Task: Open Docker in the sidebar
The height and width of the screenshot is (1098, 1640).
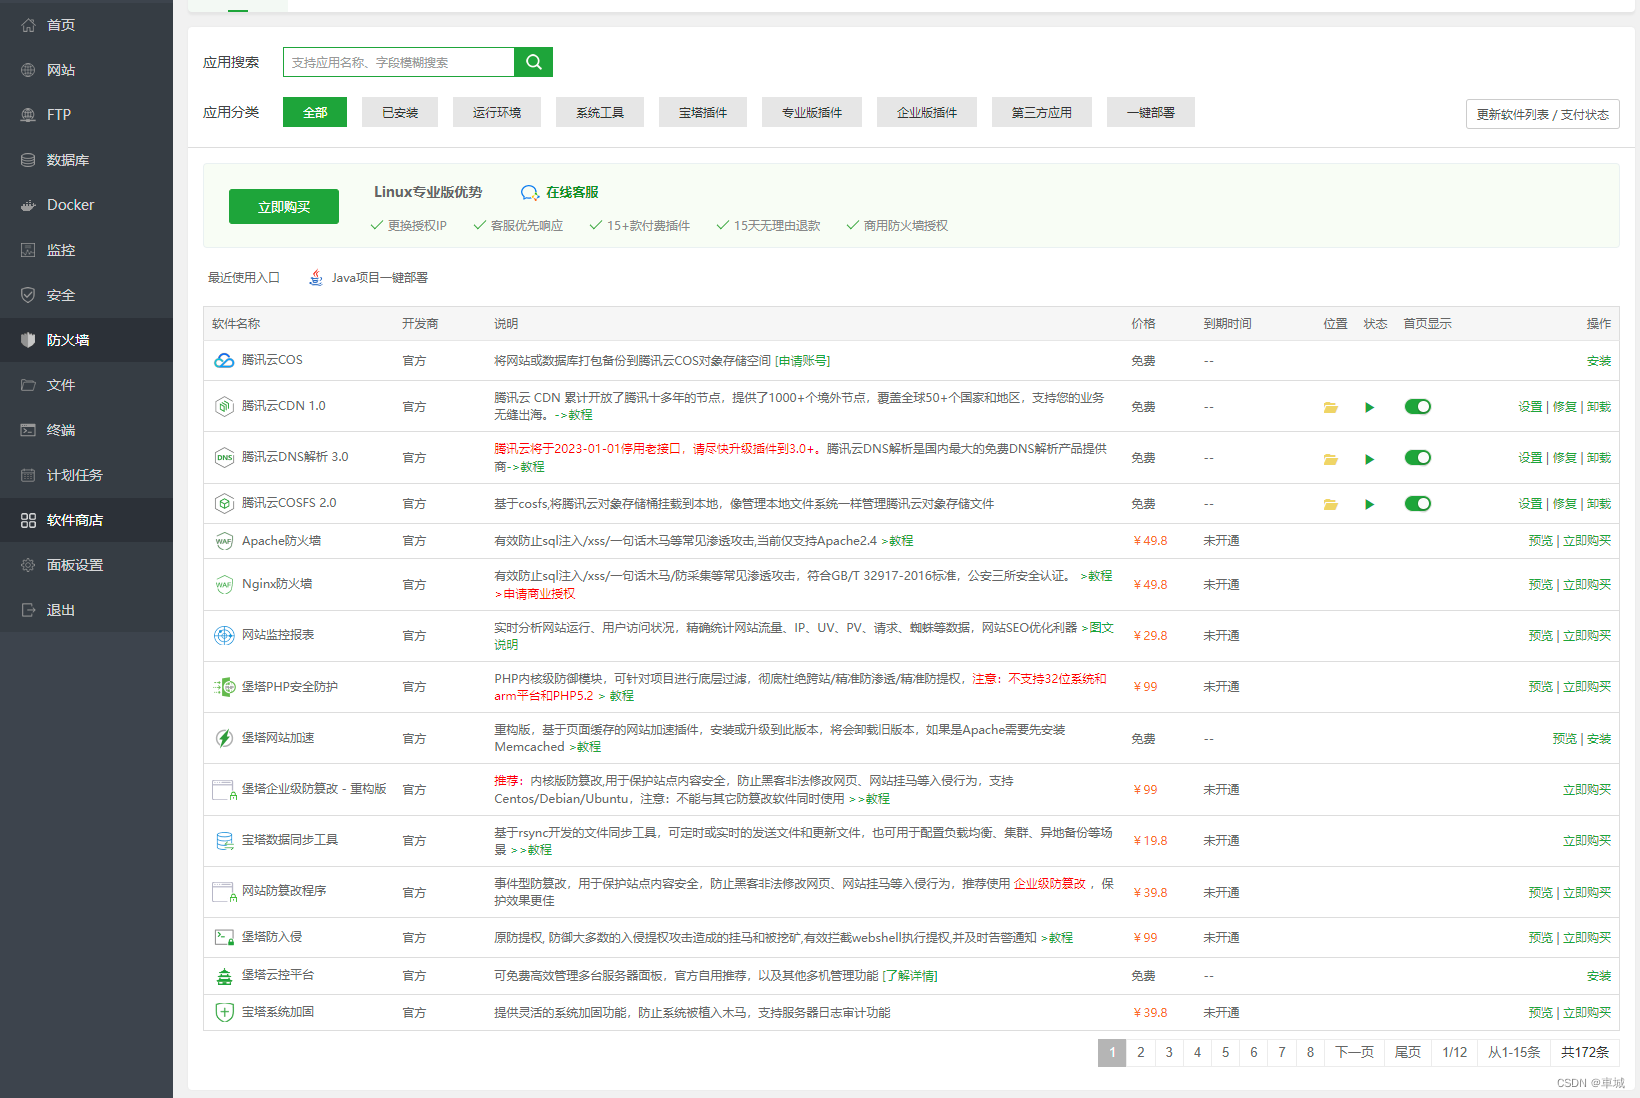Action: (x=86, y=205)
